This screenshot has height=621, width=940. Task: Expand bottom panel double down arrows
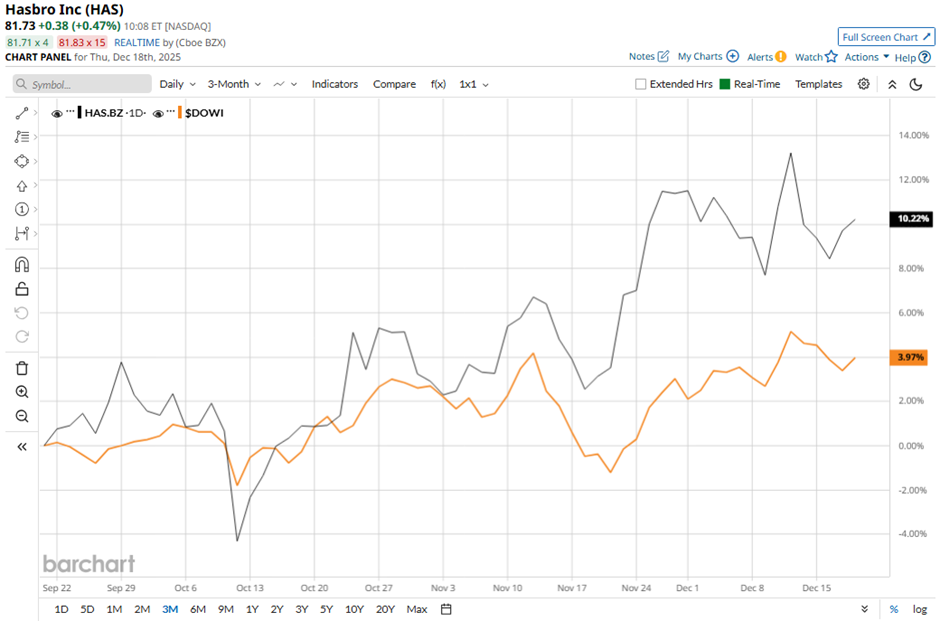[864, 609]
